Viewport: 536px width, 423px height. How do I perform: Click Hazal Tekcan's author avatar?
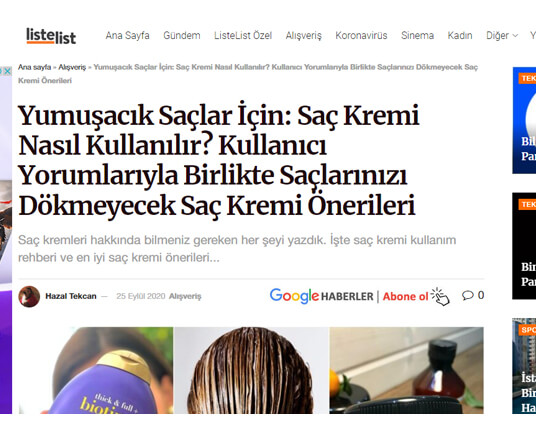pyautogui.click(x=29, y=296)
